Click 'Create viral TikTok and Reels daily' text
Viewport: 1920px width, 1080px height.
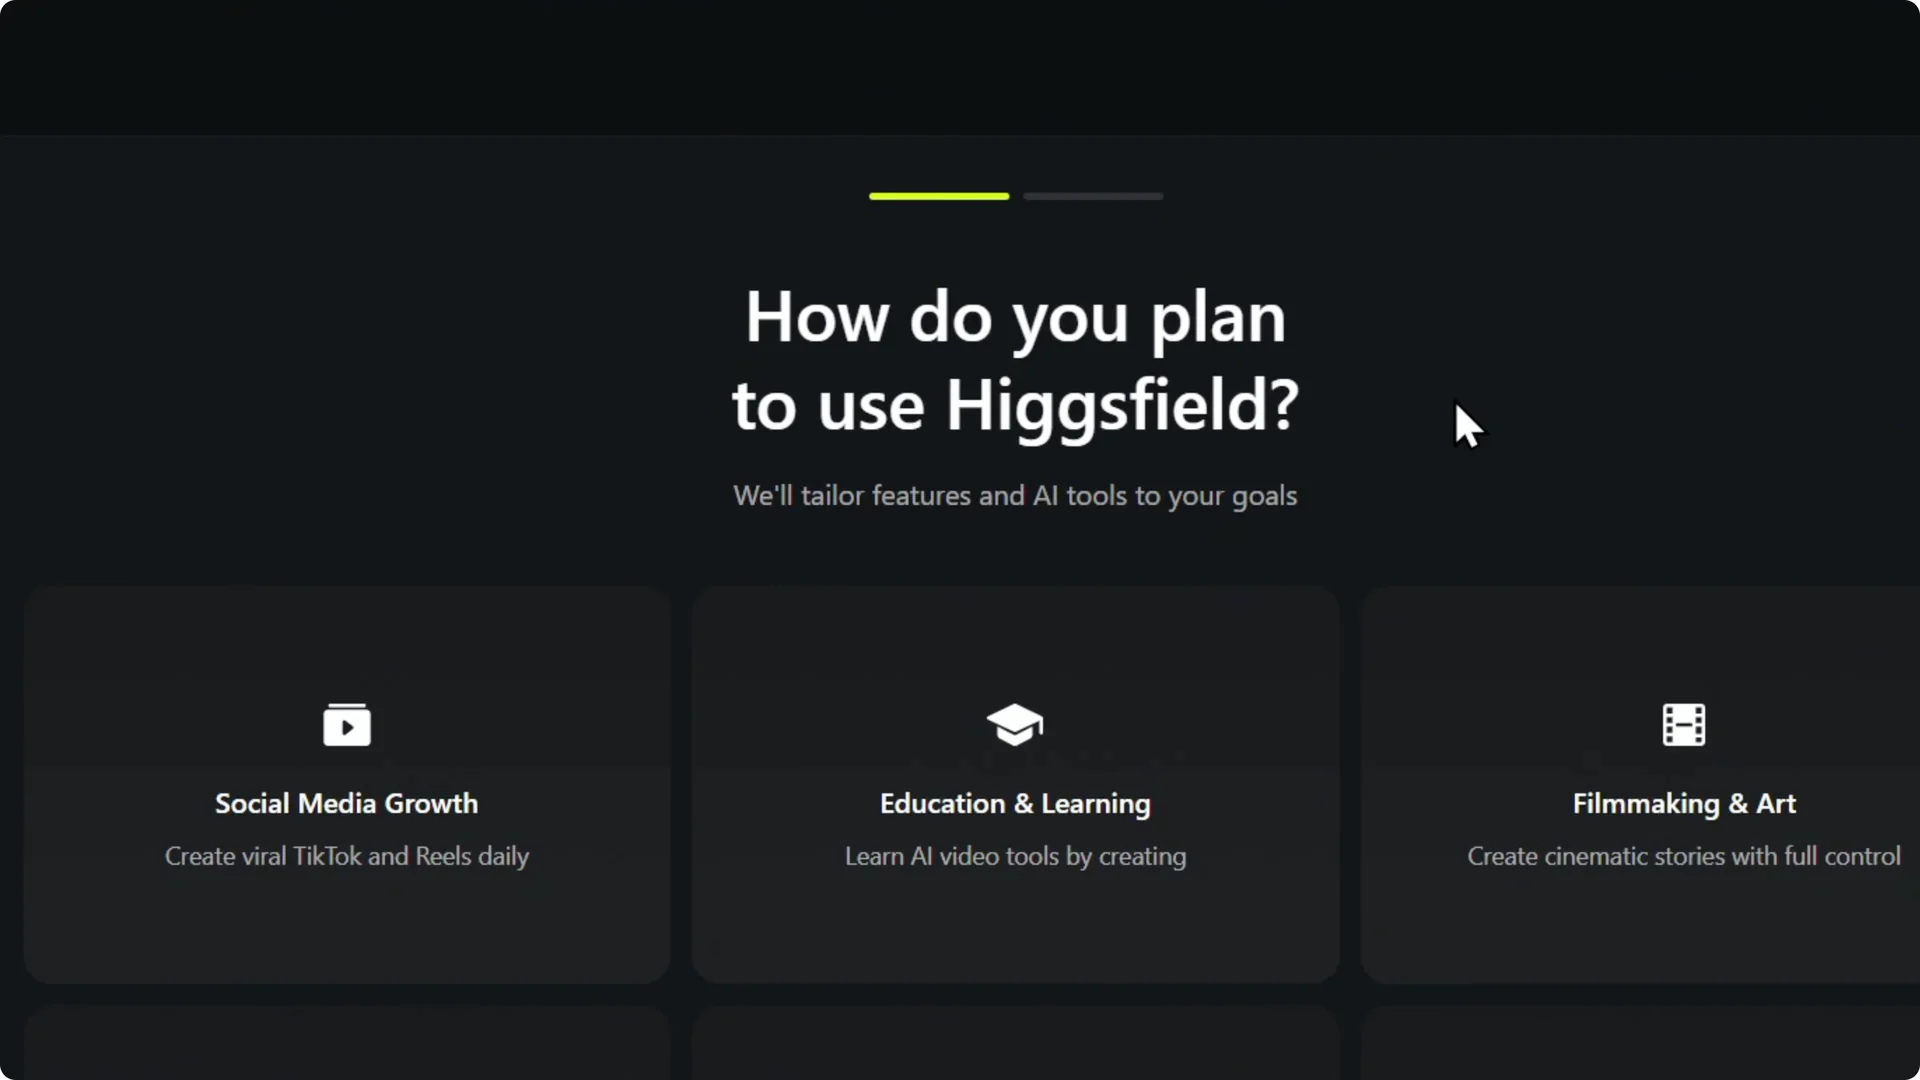pyautogui.click(x=347, y=856)
